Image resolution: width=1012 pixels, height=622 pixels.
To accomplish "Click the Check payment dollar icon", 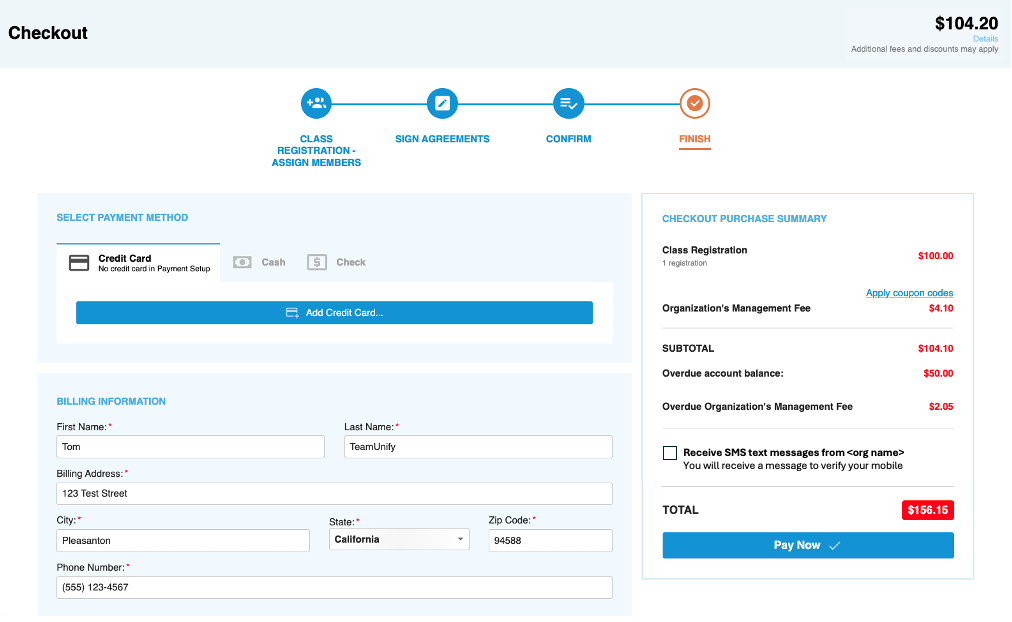I will tap(317, 262).
